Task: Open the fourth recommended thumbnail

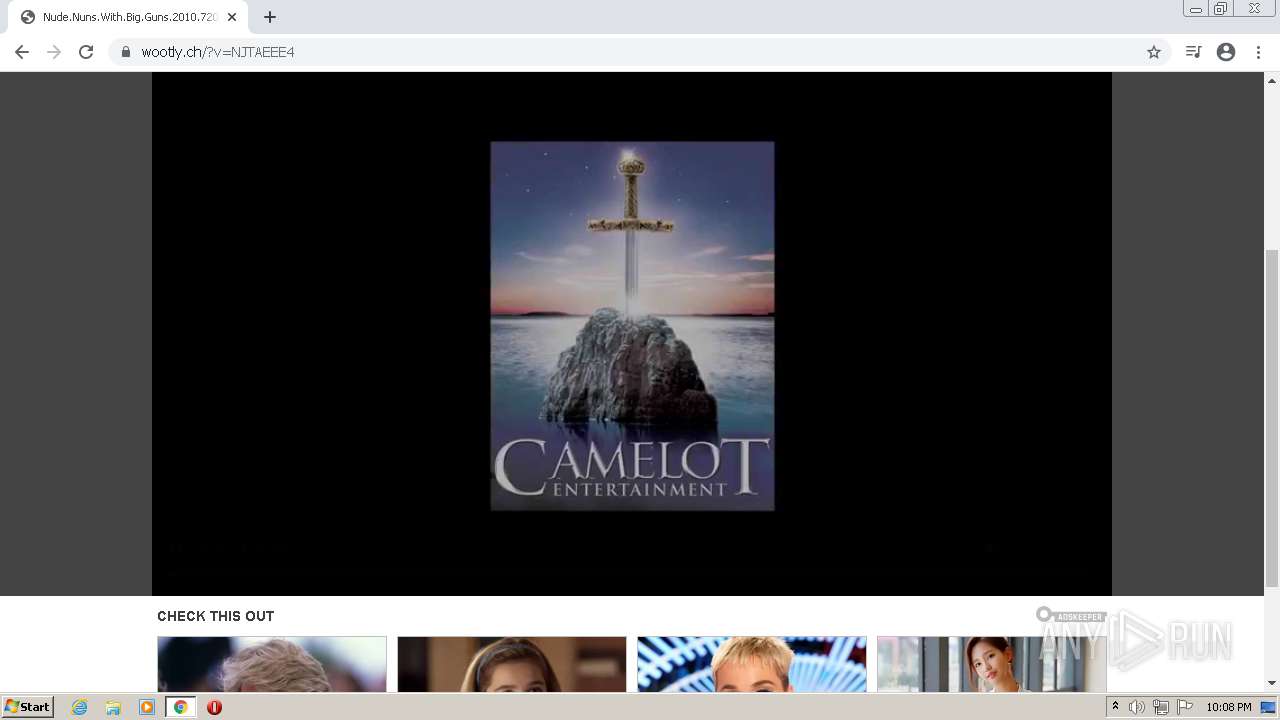Action: (992, 664)
